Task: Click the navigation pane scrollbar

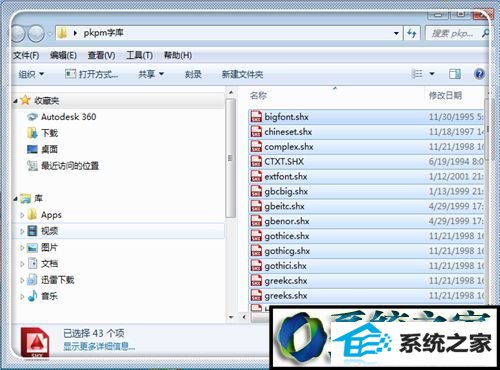Action: click(231, 159)
